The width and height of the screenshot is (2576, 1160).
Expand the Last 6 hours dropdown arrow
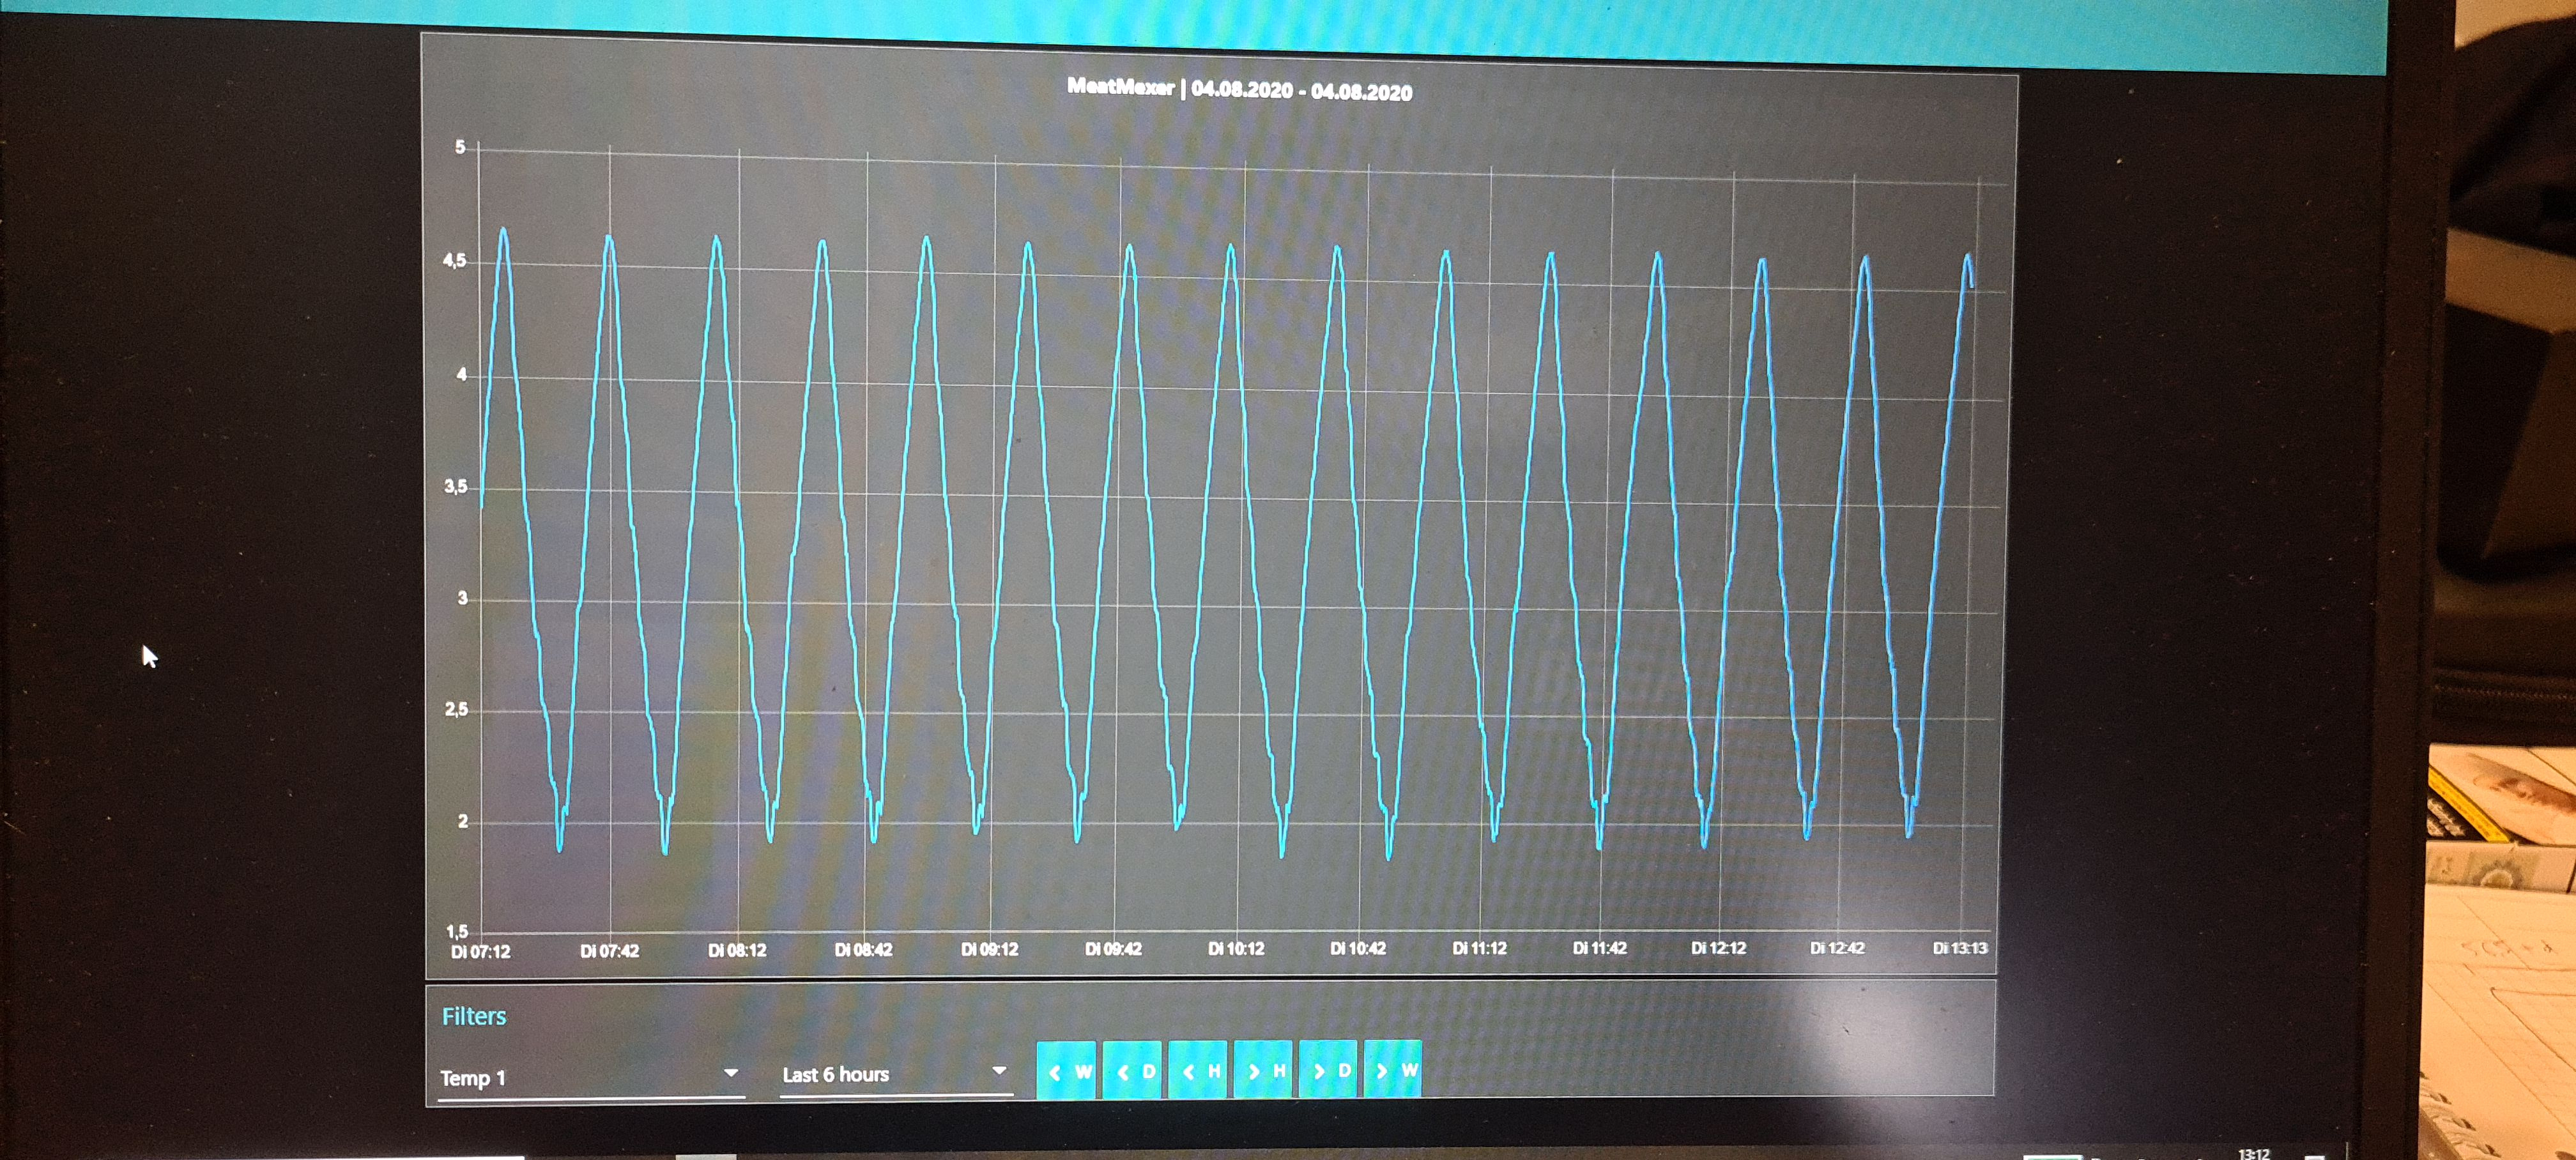coord(998,1071)
